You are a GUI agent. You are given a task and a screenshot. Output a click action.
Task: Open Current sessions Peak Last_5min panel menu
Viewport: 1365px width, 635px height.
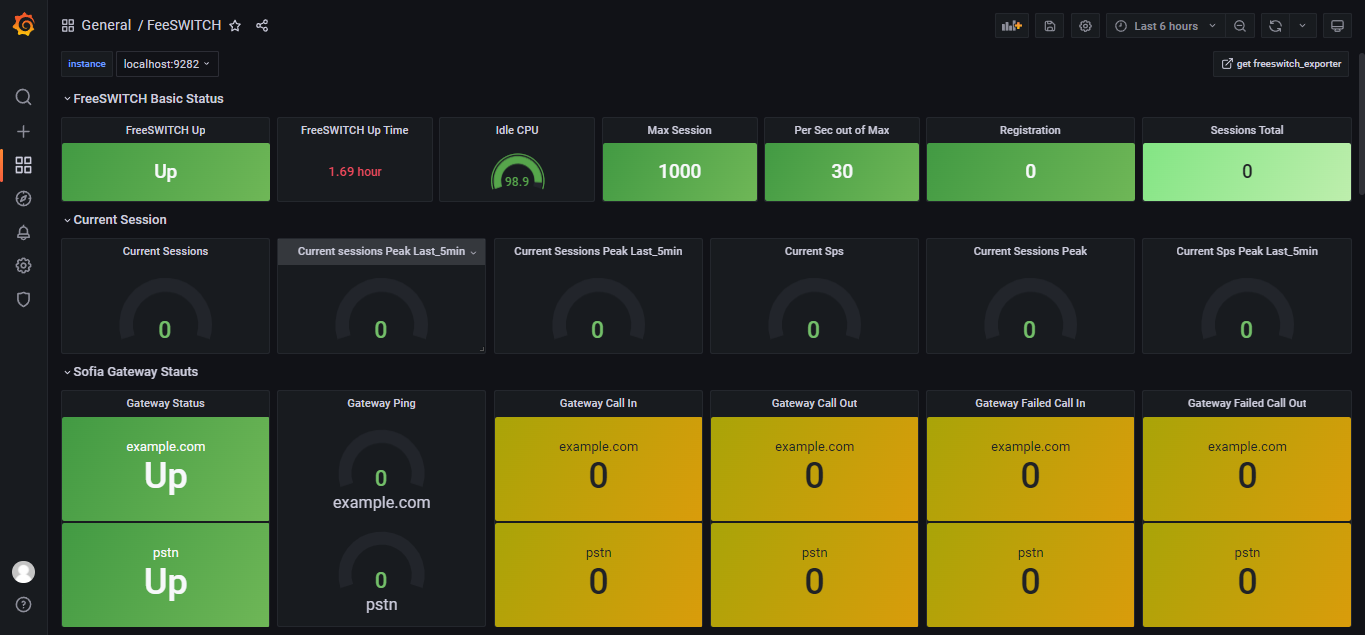click(x=474, y=252)
